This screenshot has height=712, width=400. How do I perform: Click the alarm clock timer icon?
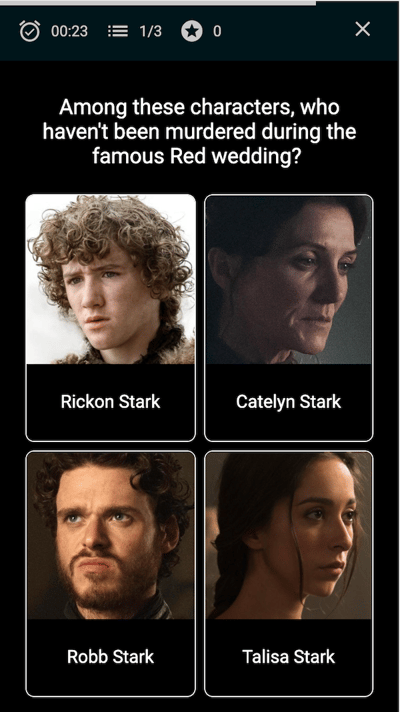tap(30, 31)
